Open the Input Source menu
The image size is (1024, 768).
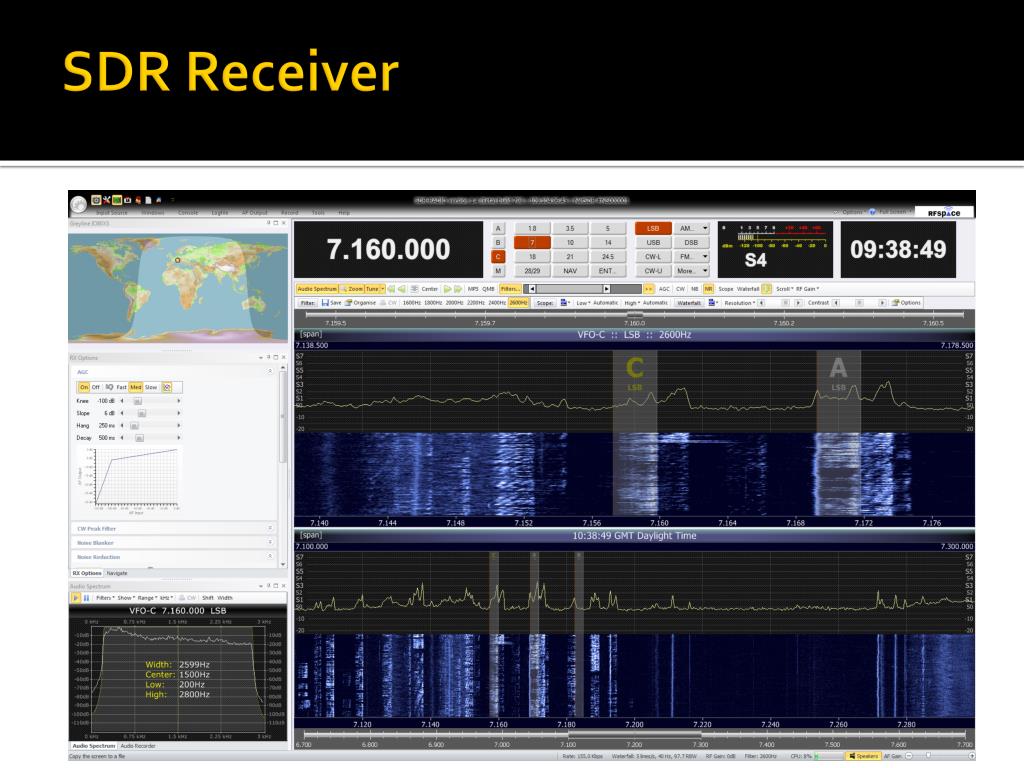tap(112, 213)
